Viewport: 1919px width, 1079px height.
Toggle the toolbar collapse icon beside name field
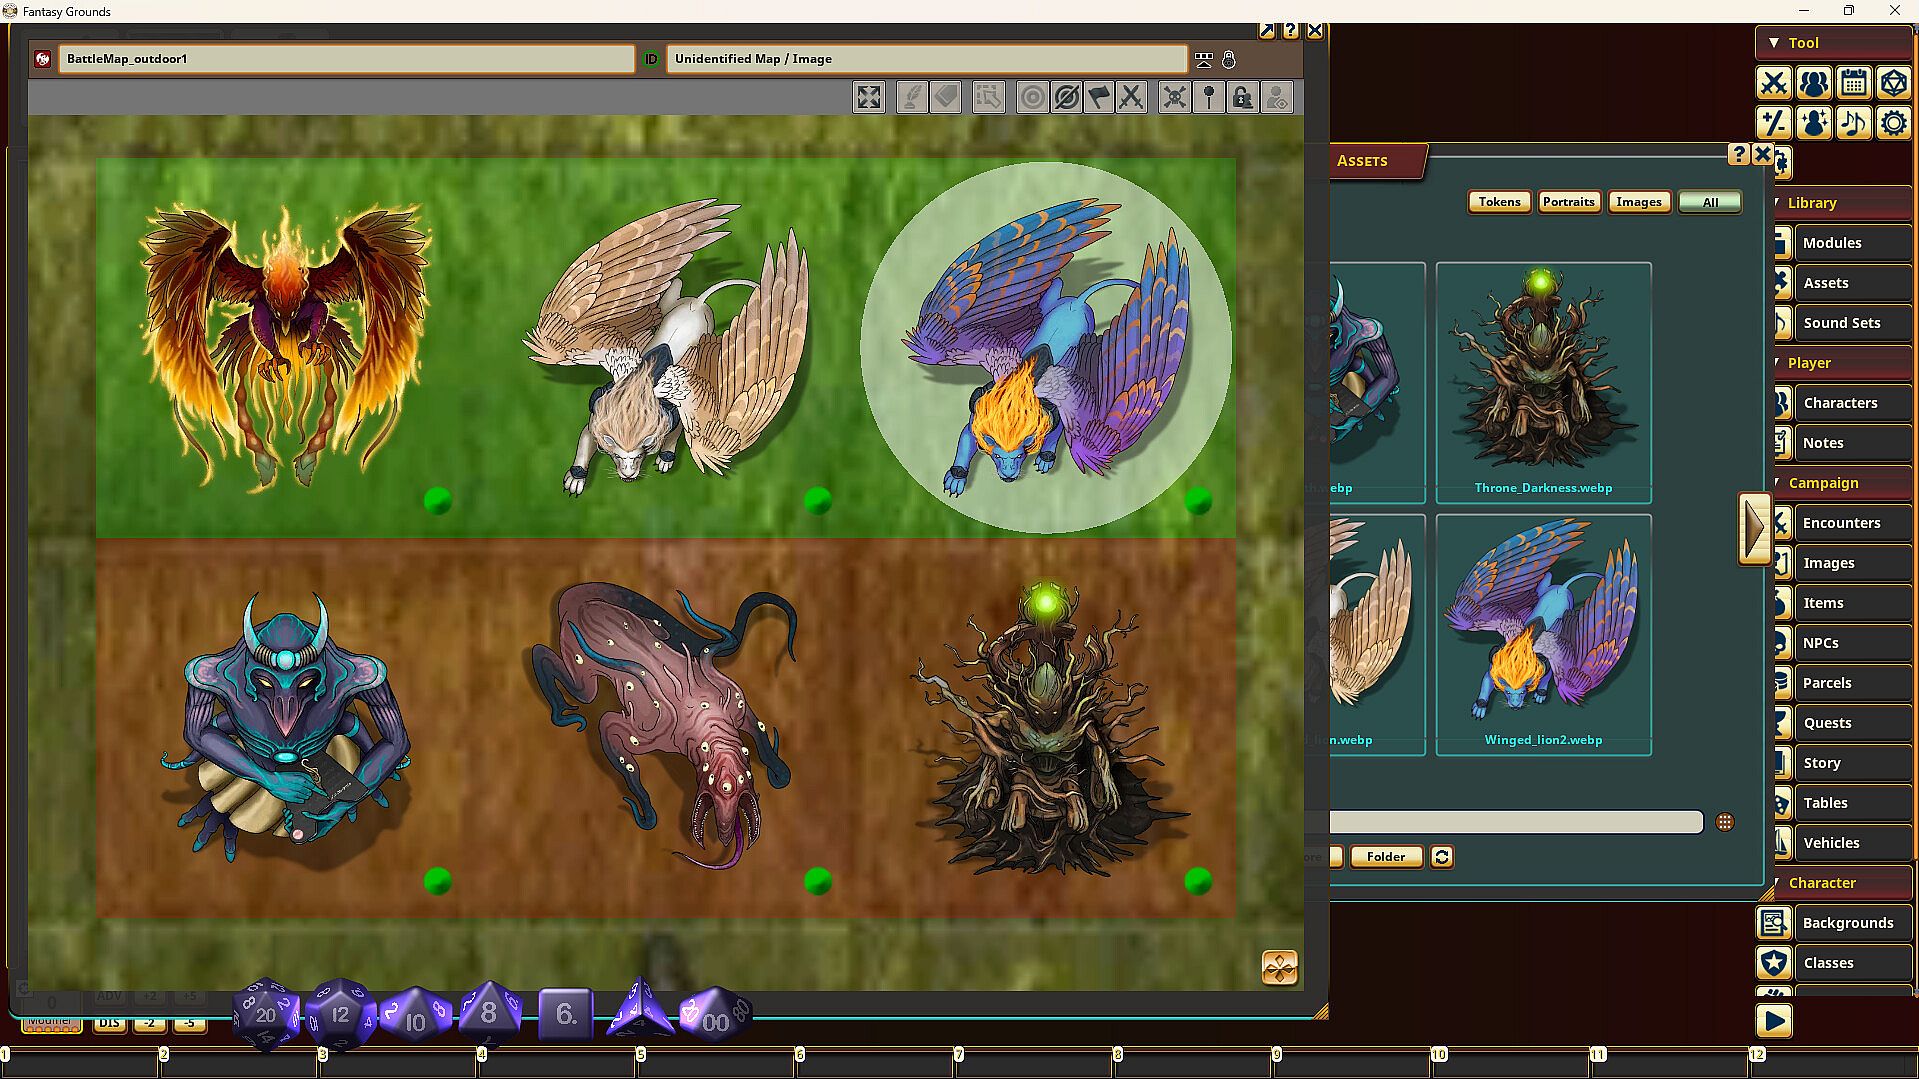[x=1204, y=60]
